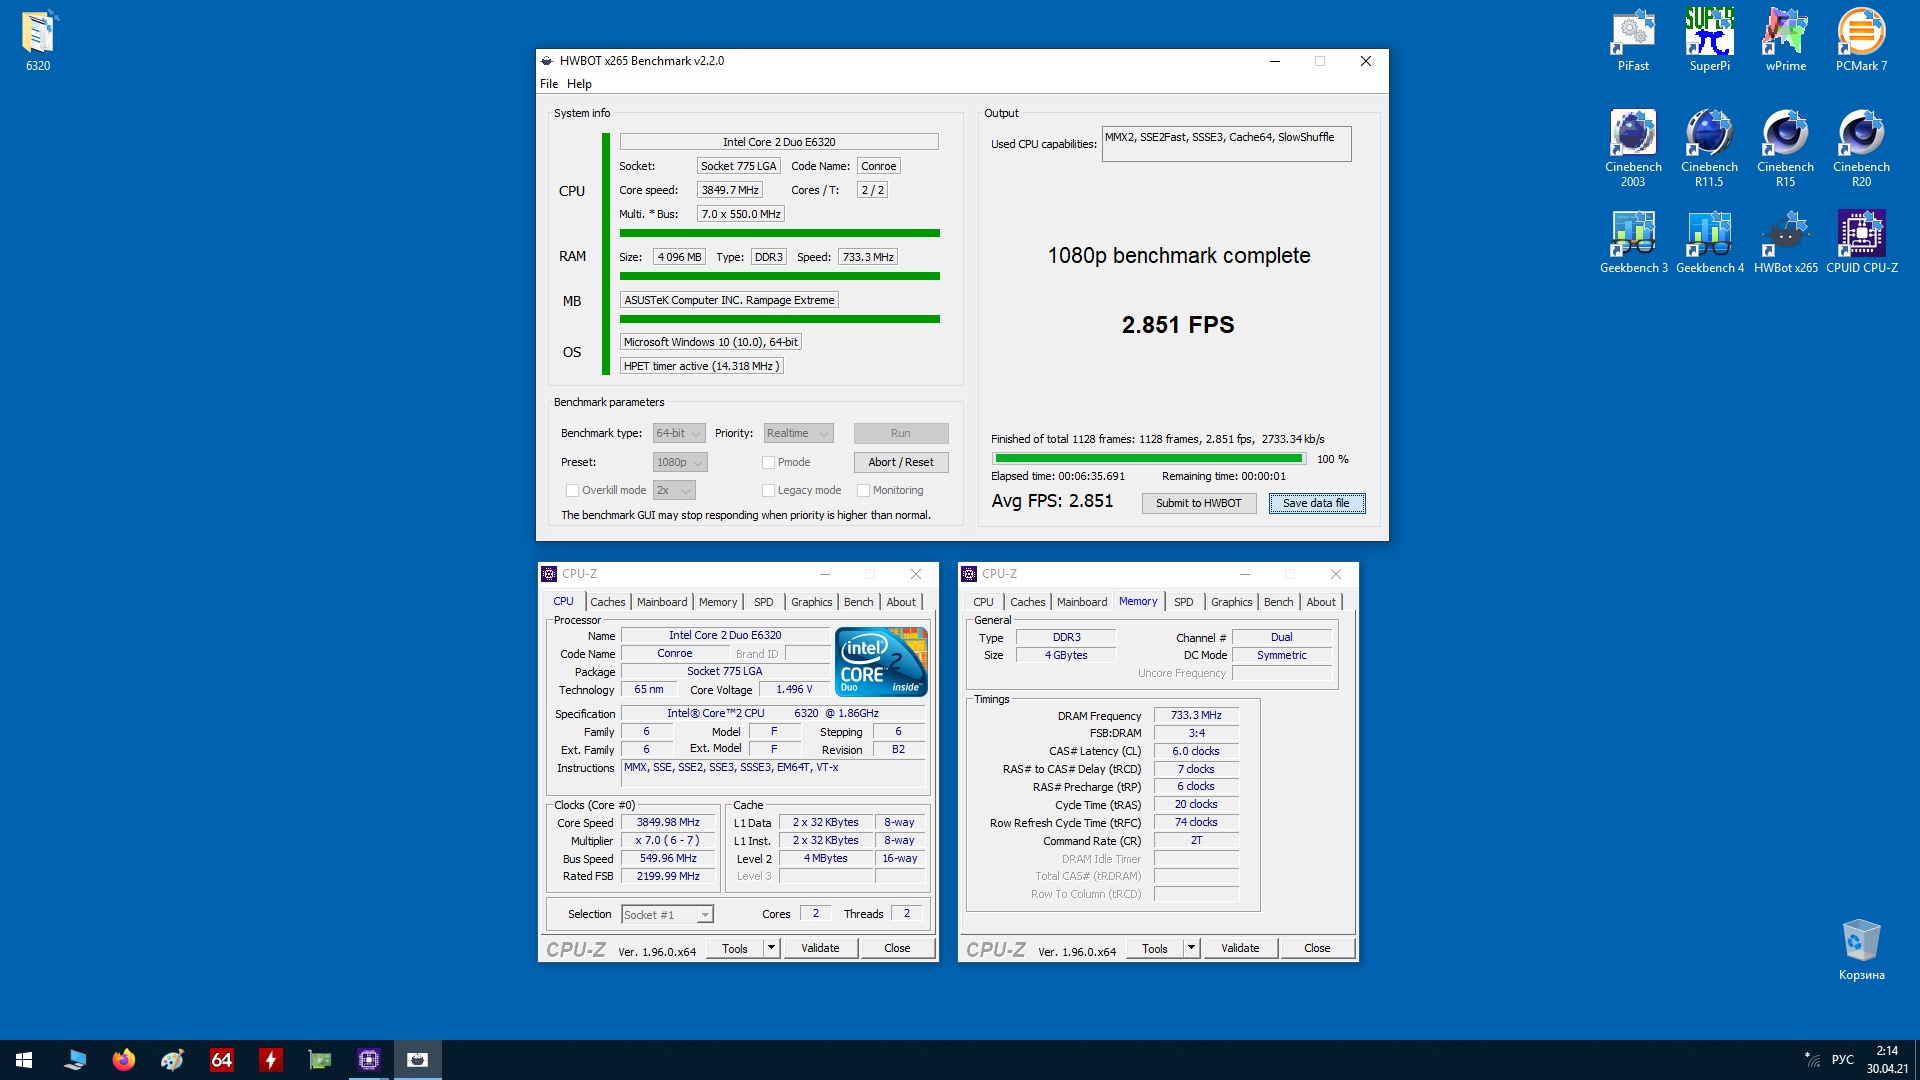This screenshot has width=1920, height=1080.
Task: Open the Socket #1 selection dropdown
Action: tap(667, 914)
